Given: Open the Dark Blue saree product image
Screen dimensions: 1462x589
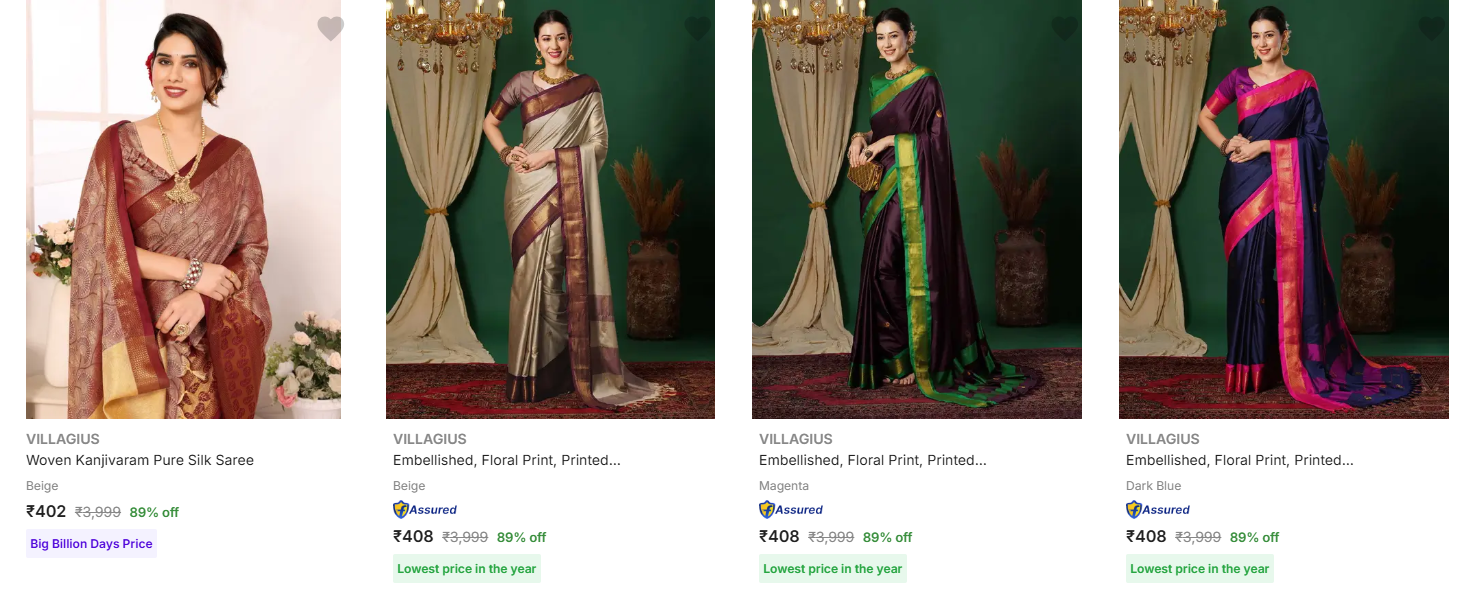Looking at the screenshot, I should coord(1284,209).
